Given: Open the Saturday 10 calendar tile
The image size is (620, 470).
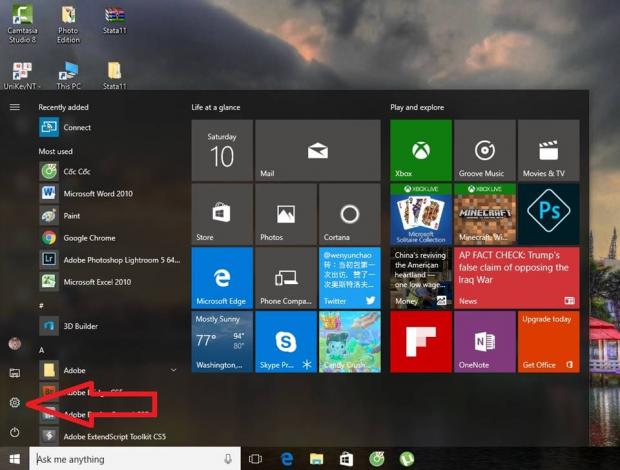Looking at the screenshot, I should pos(222,150).
